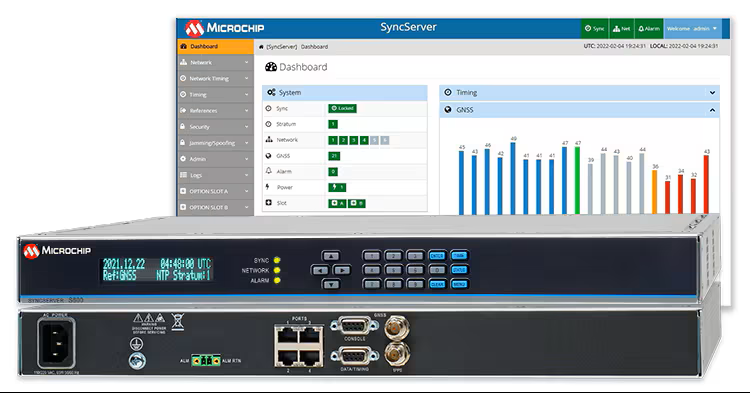This screenshot has width=750, height=393.
Task: Click the OPTION SLOT A sidebar plus icon
Action: point(183,191)
